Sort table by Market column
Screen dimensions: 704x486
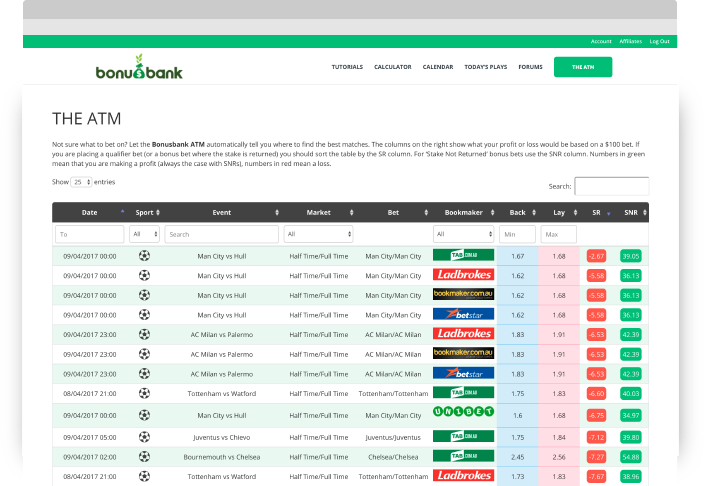319,212
